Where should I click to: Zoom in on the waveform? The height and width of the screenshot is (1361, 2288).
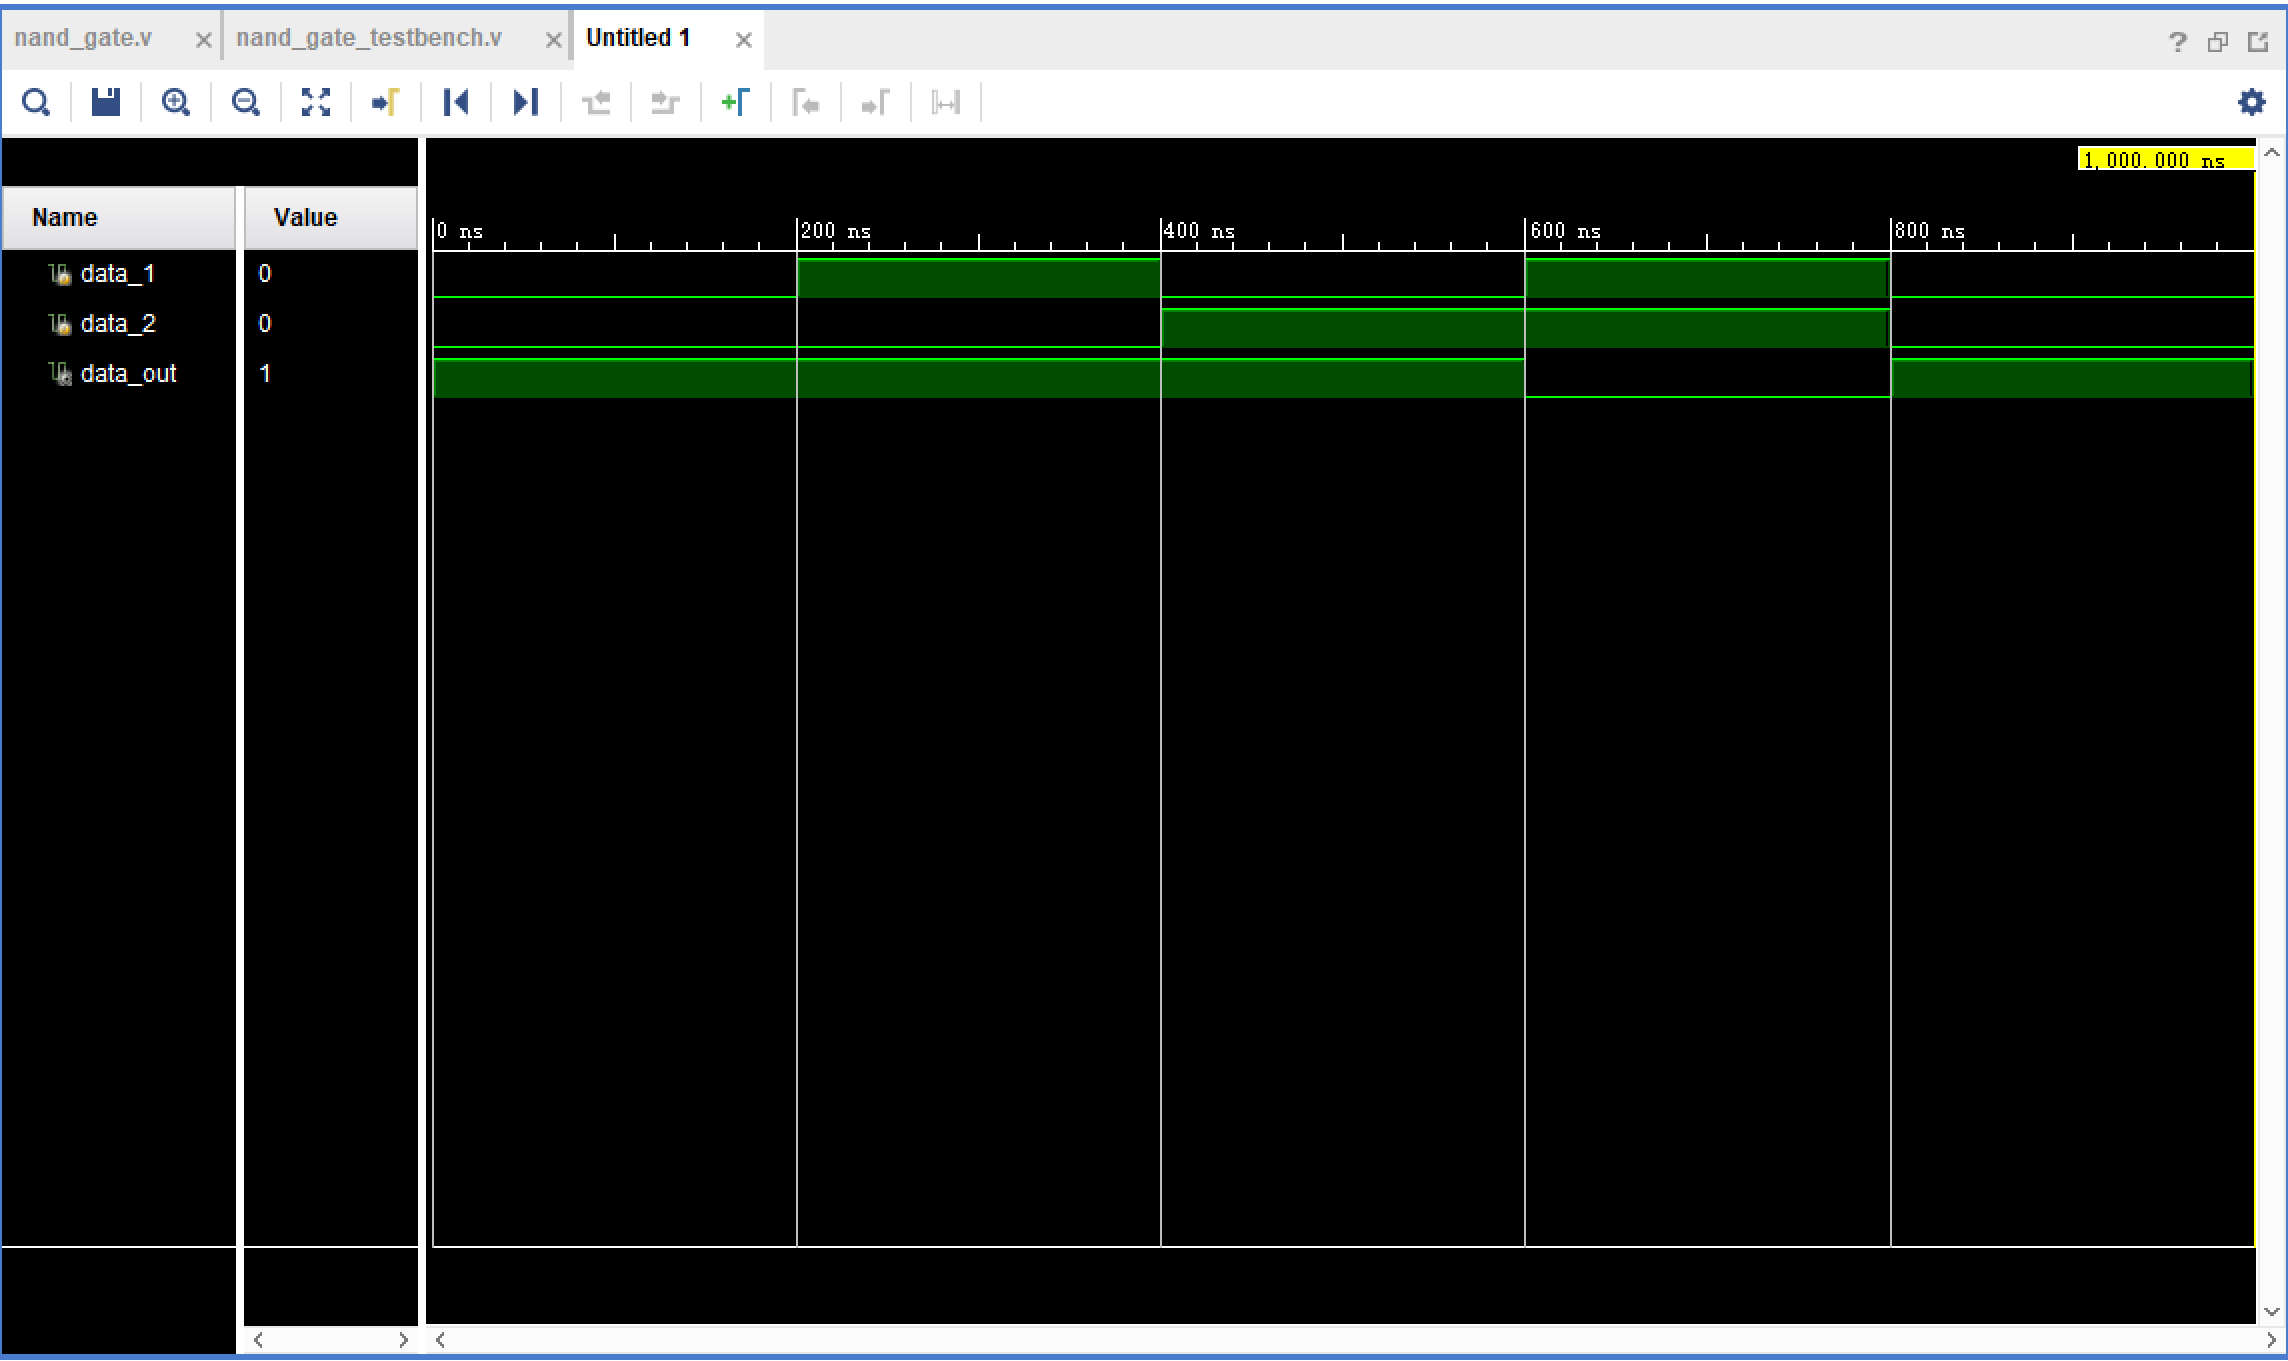[x=176, y=102]
